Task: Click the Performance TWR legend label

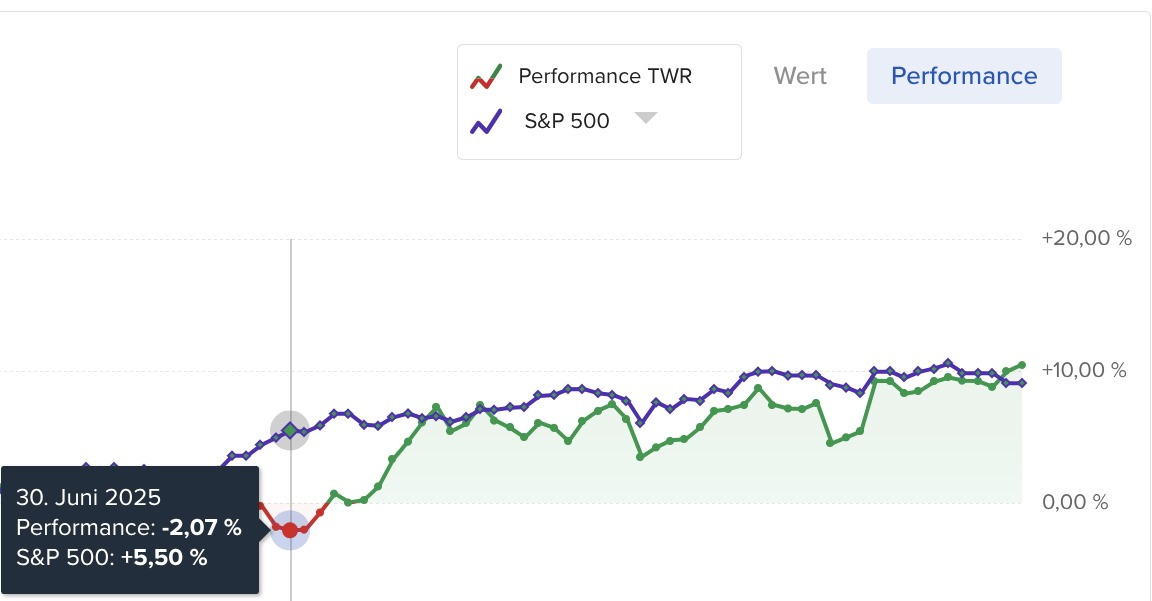Action: tap(605, 76)
